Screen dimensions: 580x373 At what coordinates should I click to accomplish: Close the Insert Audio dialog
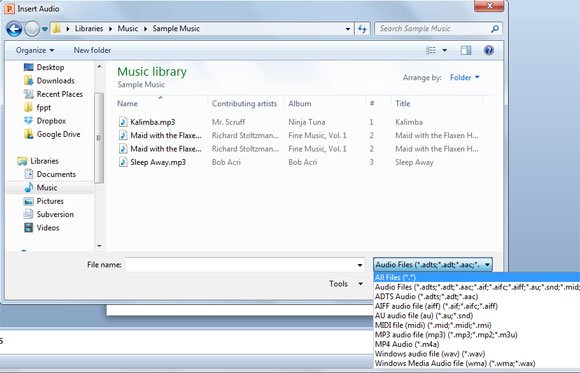[489, 6]
